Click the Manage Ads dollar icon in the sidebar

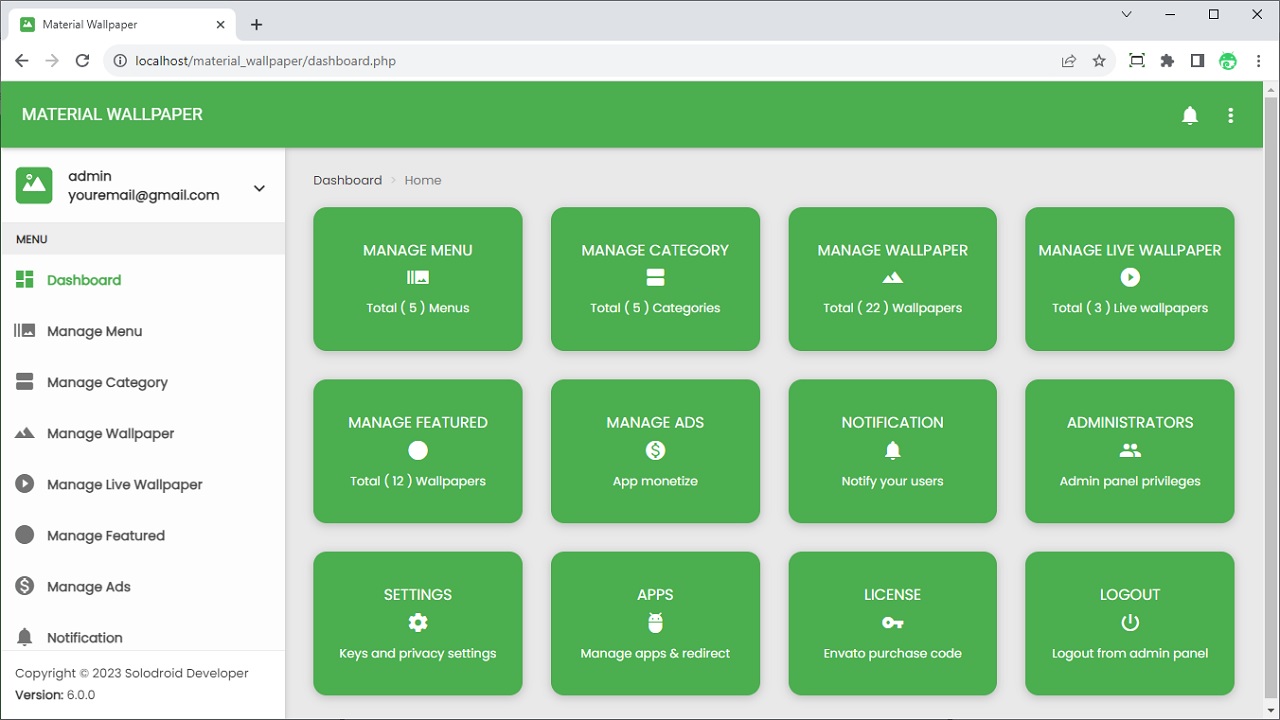coord(25,586)
